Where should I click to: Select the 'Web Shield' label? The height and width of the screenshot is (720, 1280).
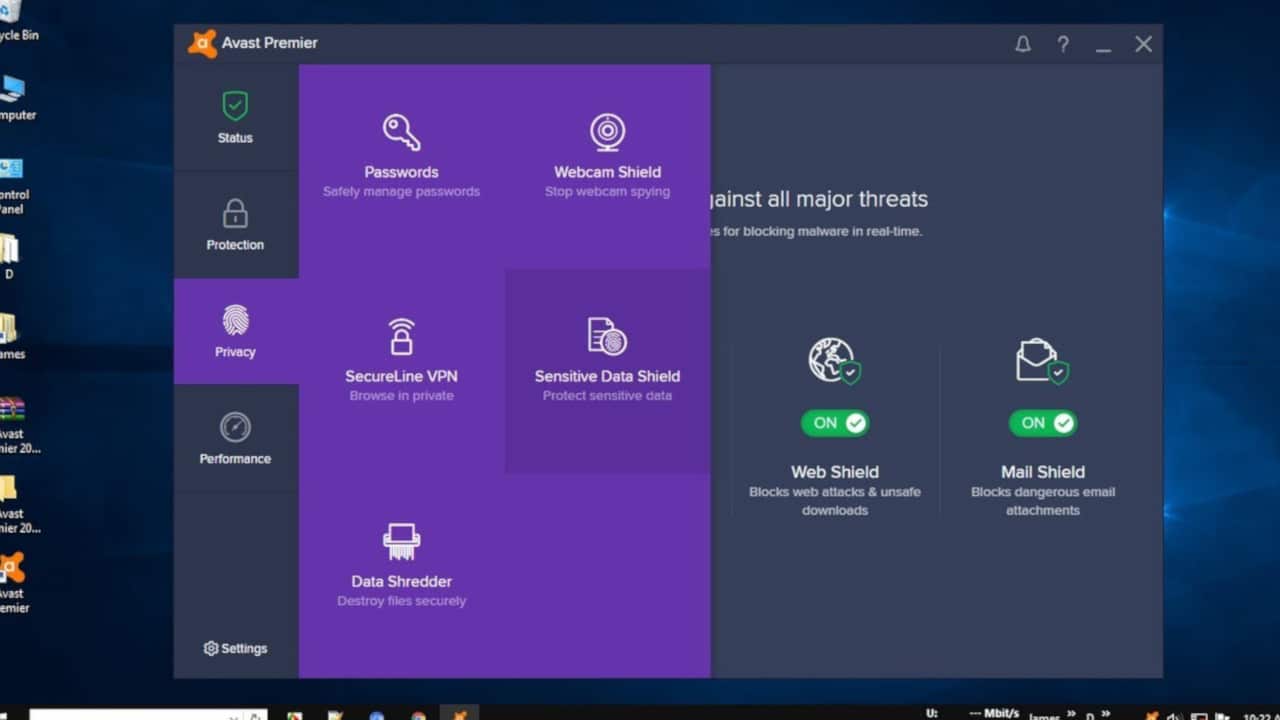point(835,472)
